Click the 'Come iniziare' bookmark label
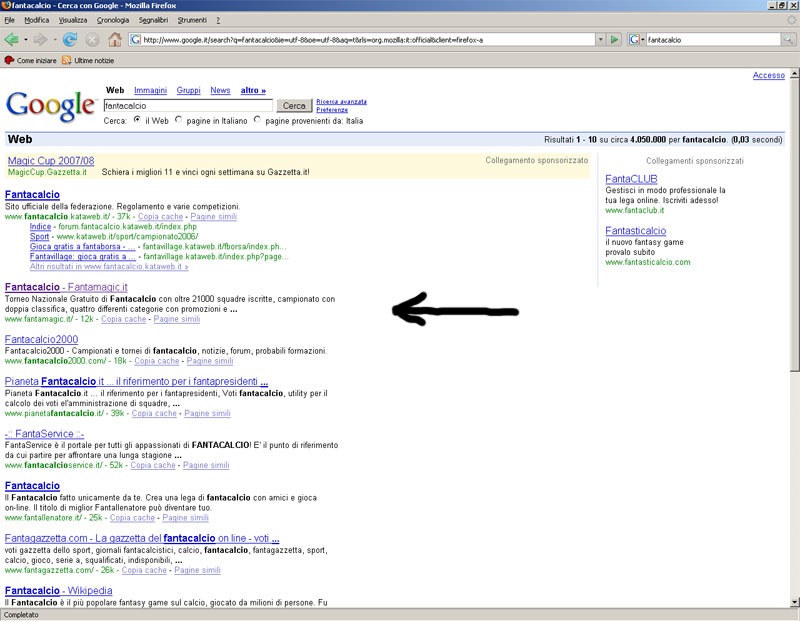Viewport: 800px width, 621px height. pyautogui.click(x=37, y=60)
